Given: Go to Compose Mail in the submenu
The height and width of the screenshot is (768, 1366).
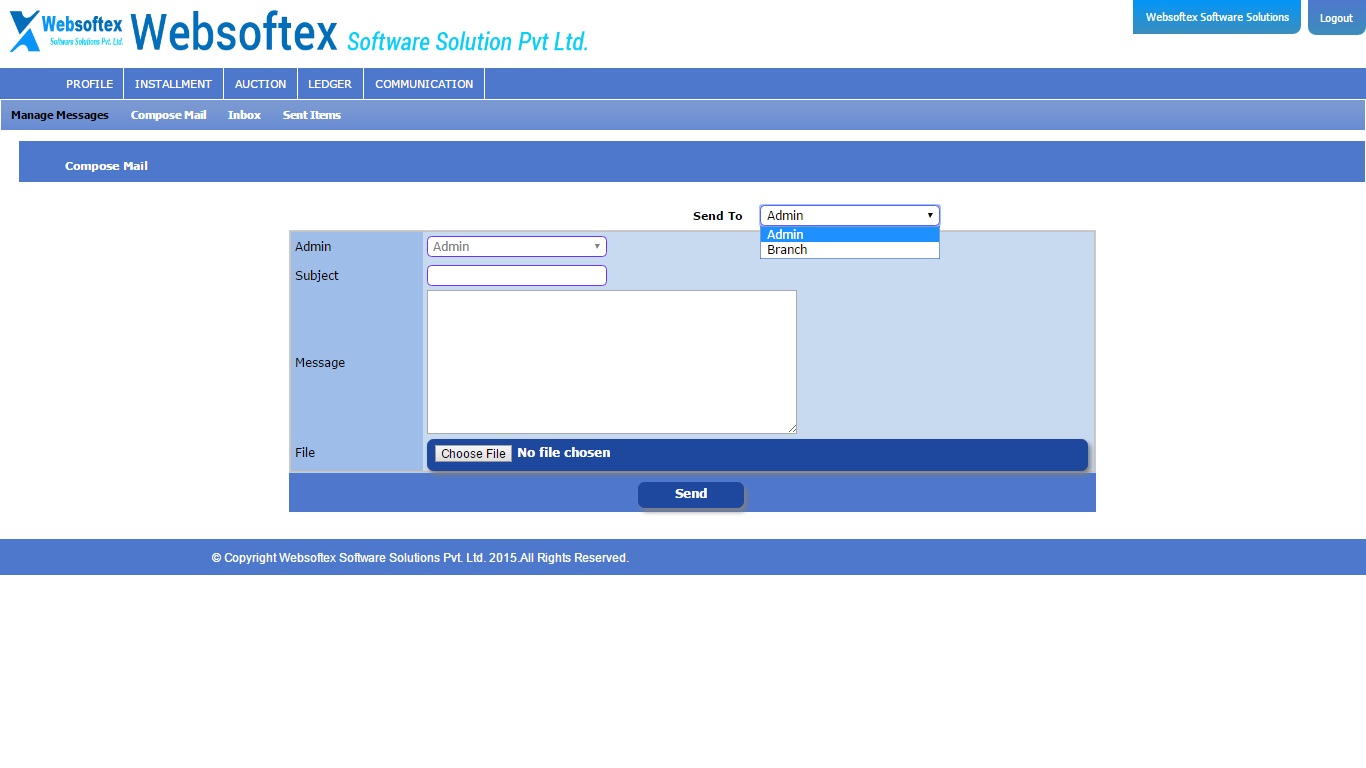Looking at the screenshot, I should tap(168, 115).
